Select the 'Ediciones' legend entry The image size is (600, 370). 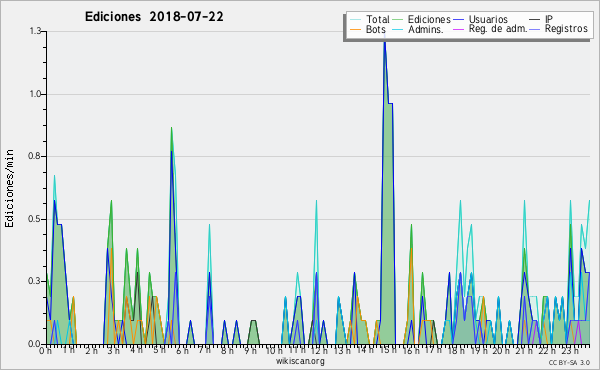pyautogui.click(x=429, y=19)
